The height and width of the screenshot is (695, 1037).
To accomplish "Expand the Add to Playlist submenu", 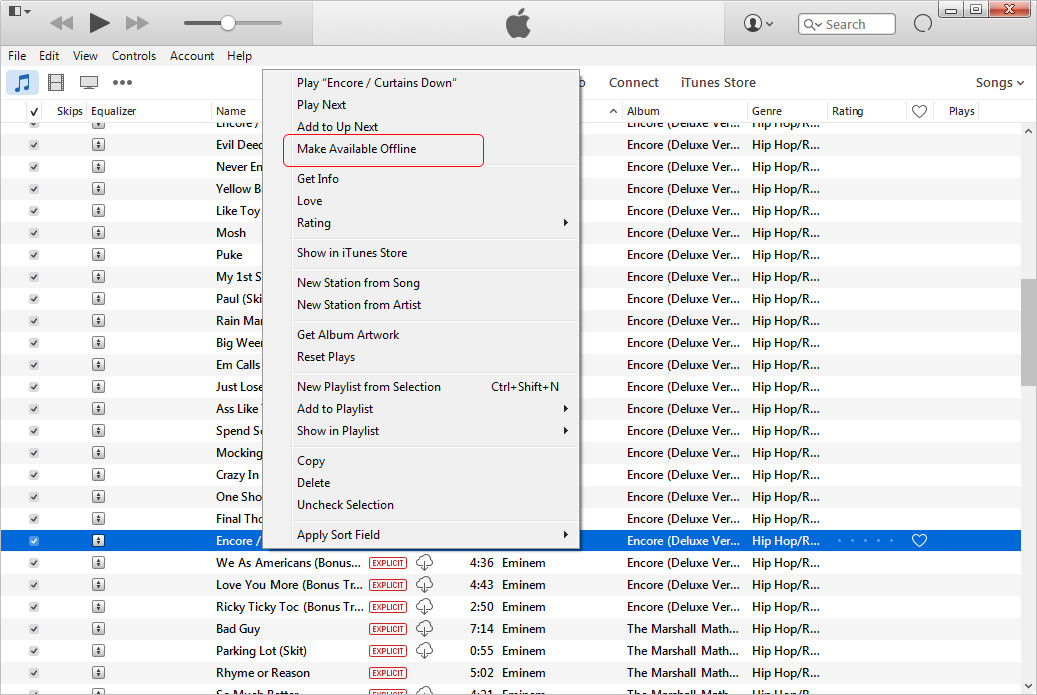I will pos(434,409).
